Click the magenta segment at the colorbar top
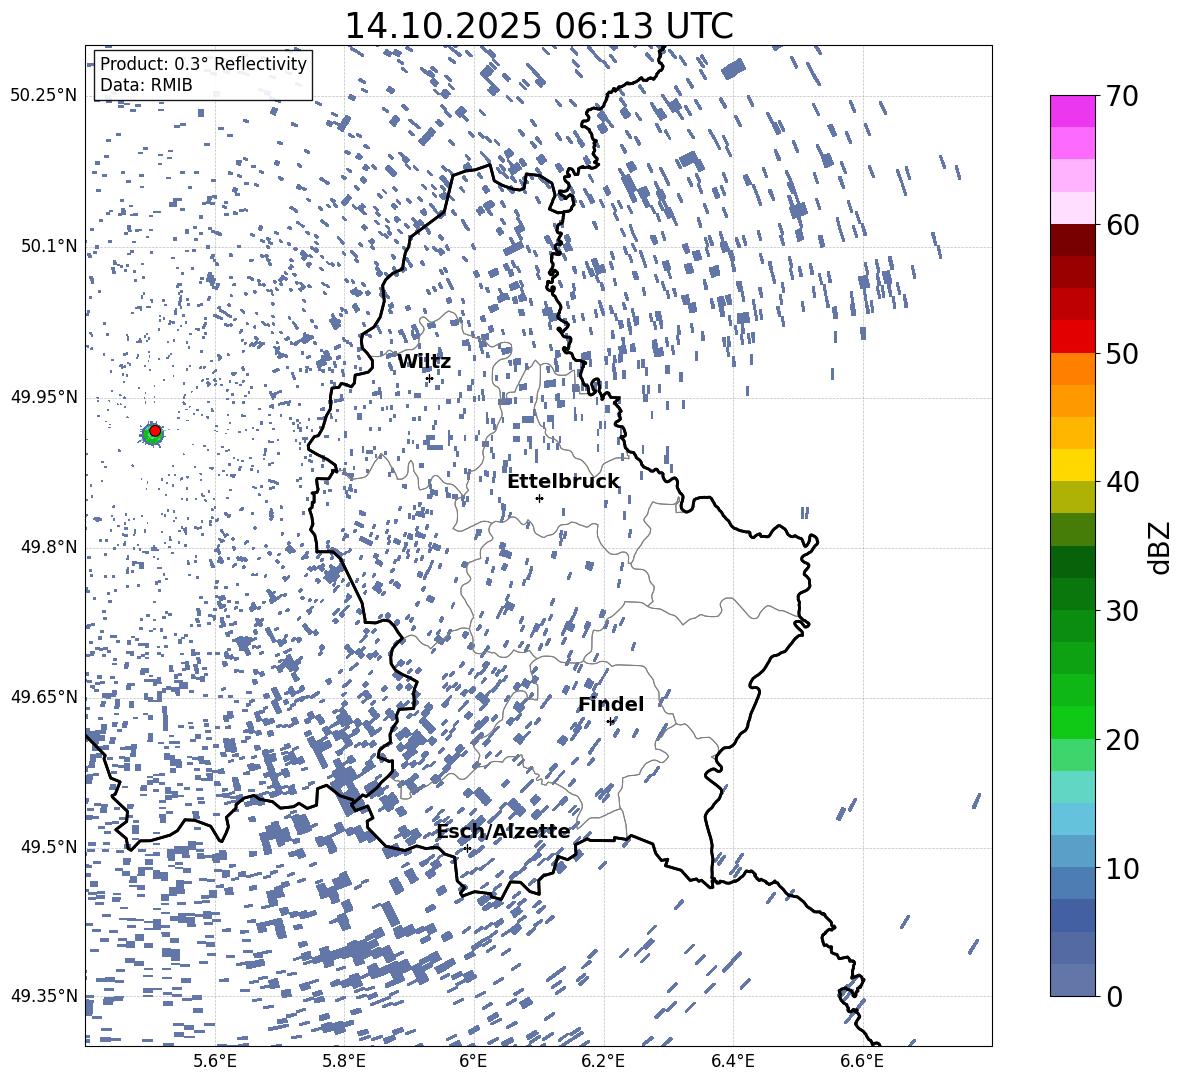Screen dimensions: 1184x1081 tap(1072, 112)
